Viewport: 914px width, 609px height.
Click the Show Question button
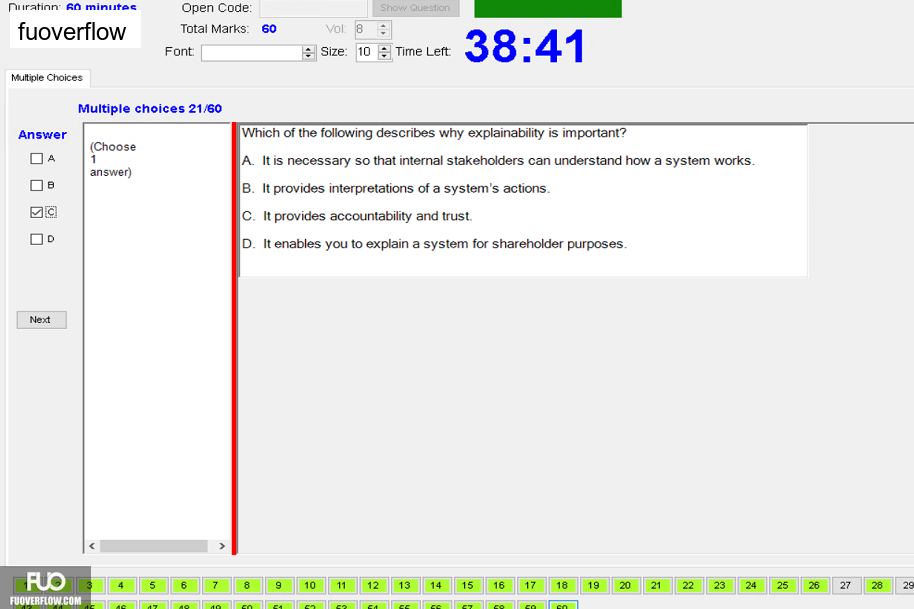click(x=416, y=8)
